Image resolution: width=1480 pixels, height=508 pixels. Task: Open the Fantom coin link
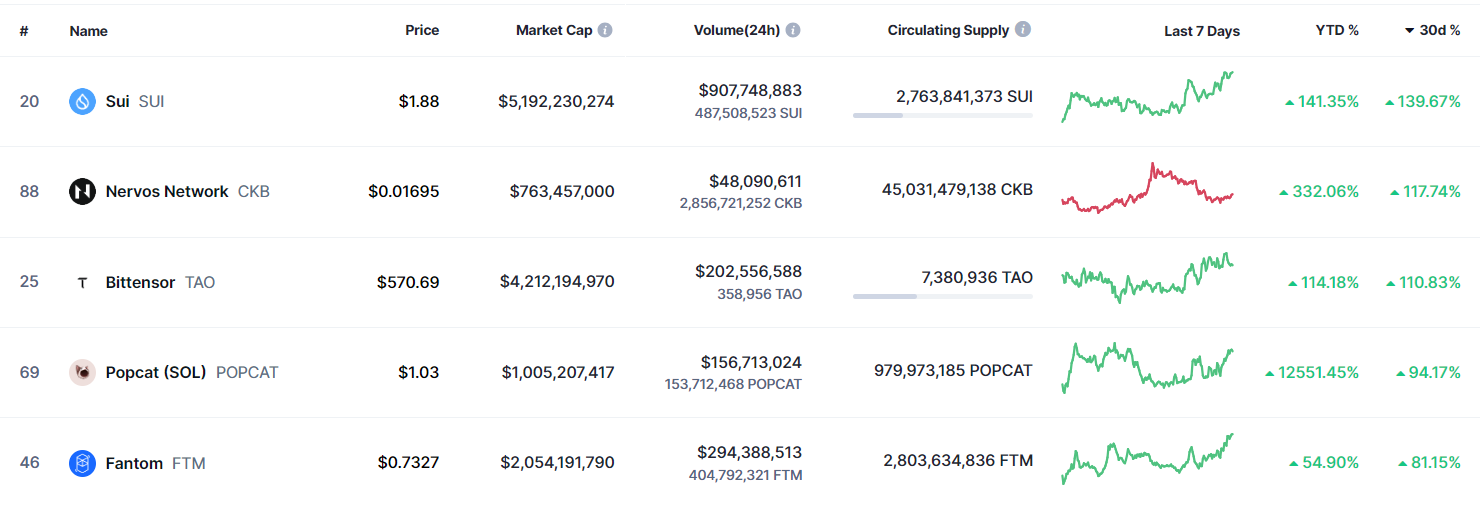[x=155, y=463]
